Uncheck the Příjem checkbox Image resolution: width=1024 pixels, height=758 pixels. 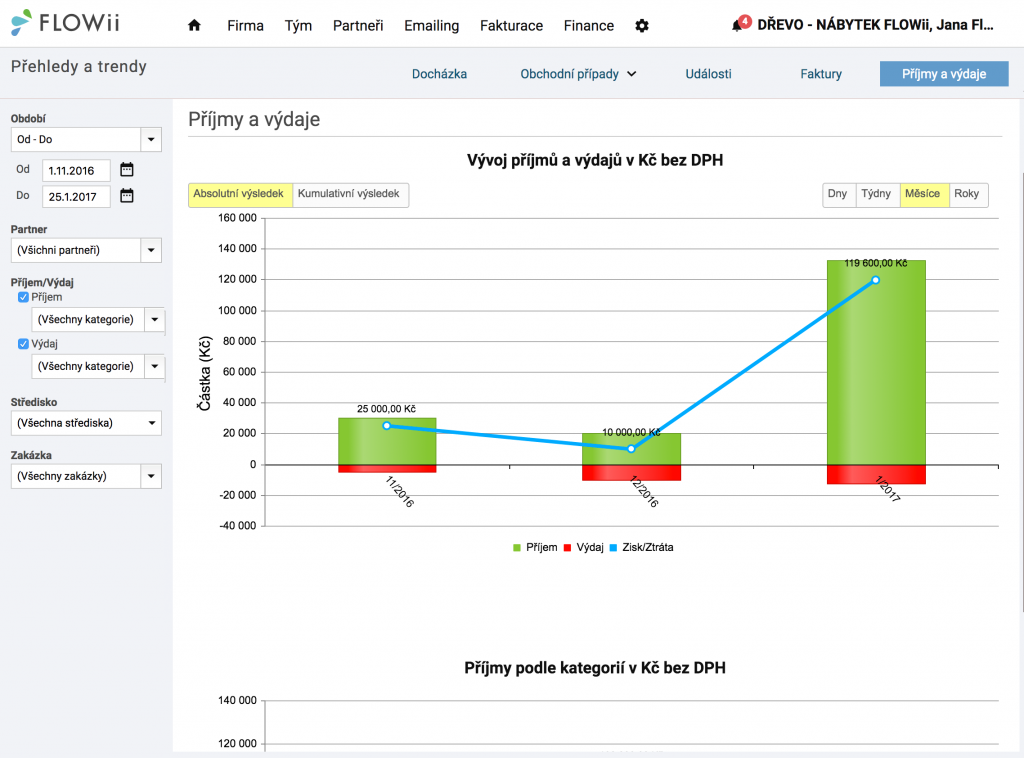coord(24,297)
